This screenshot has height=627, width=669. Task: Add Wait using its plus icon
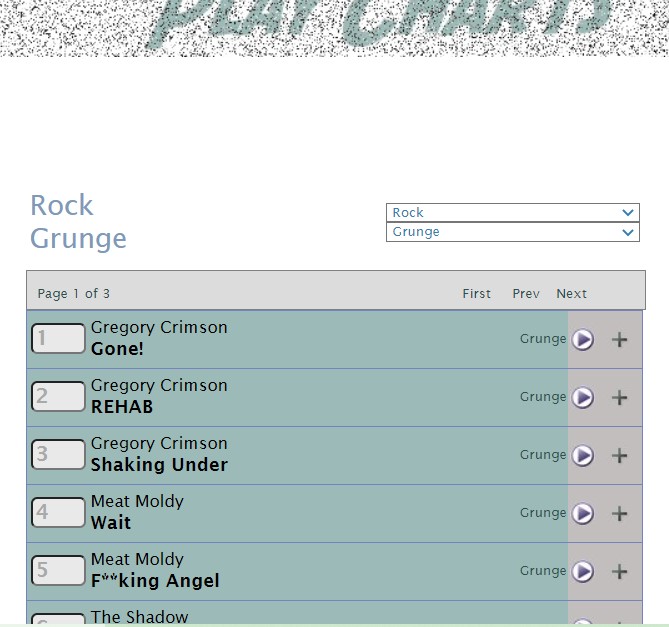click(x=620, y=514)
